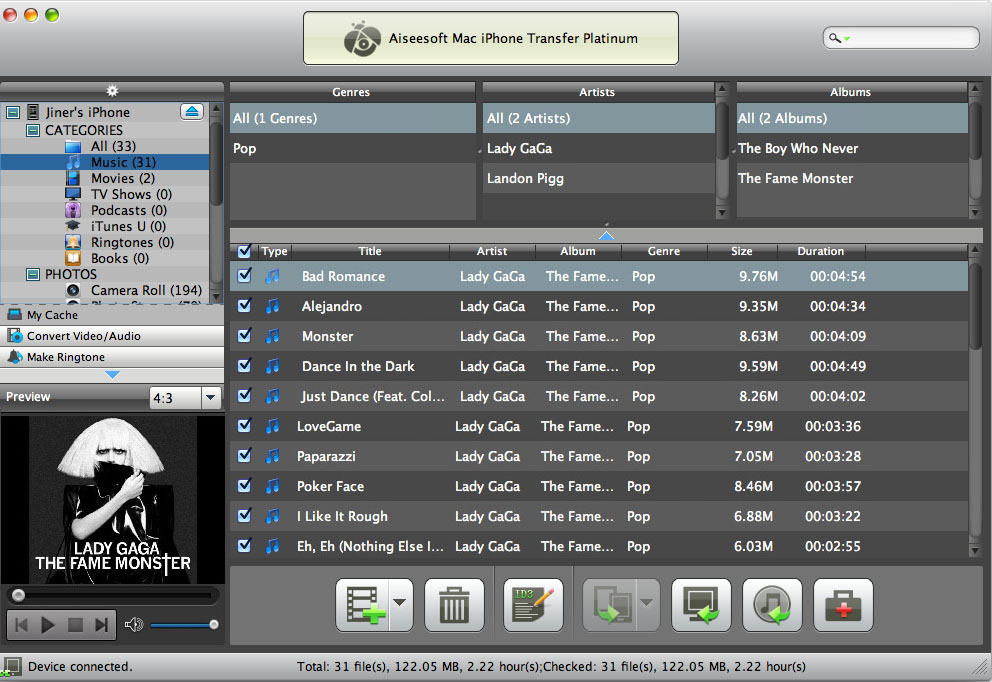This screenshot has width=992, height=682.
Task: Click the gear settings icon above the device tree
Action: pos(112,90)
